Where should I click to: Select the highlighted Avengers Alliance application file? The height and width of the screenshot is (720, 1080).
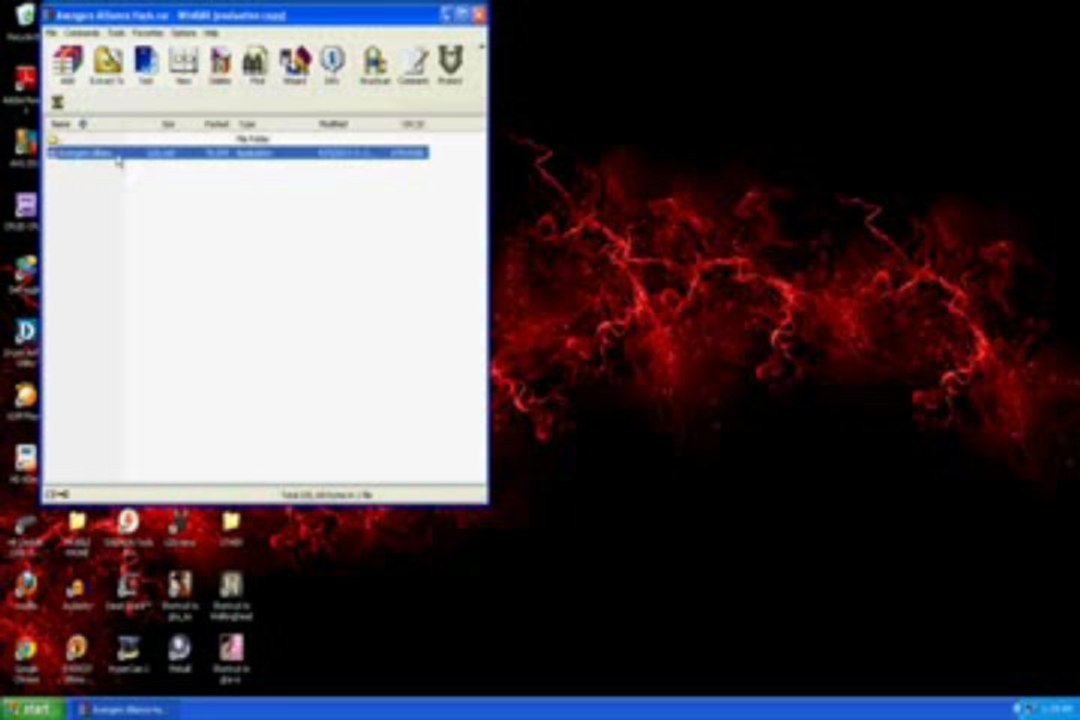(x=238, y=152)
